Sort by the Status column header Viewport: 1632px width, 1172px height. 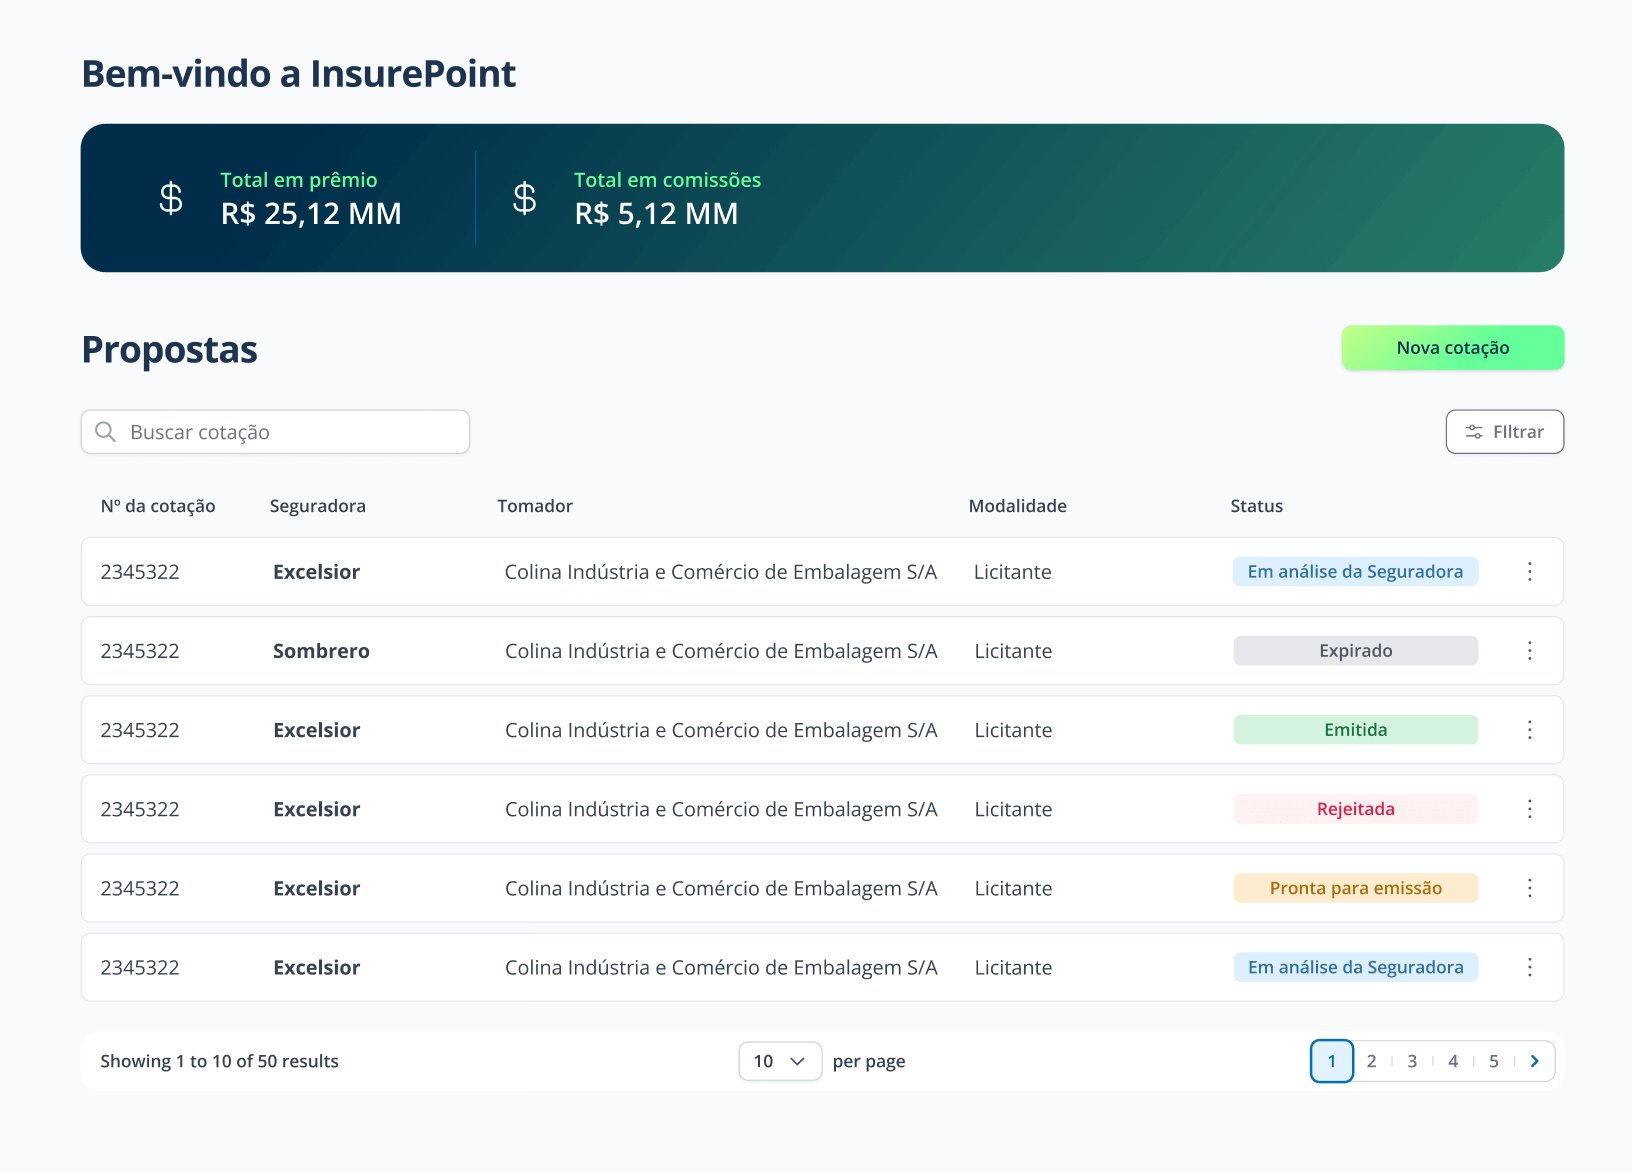tap(1256, 506)
